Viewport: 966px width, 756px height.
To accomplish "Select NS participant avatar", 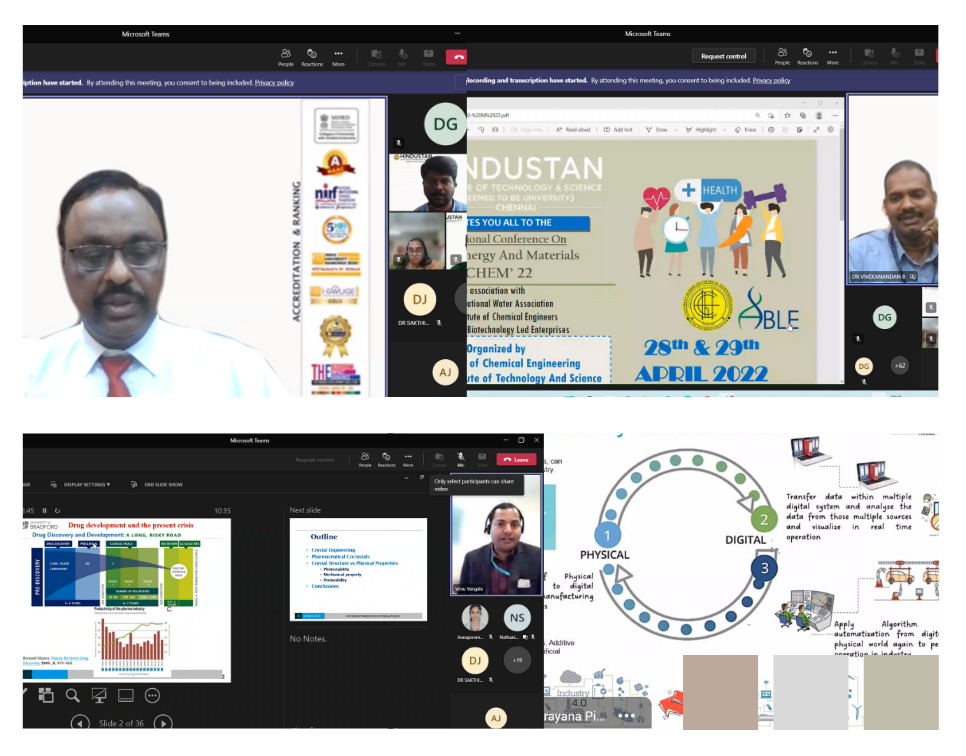I will (x=517, y=618).
